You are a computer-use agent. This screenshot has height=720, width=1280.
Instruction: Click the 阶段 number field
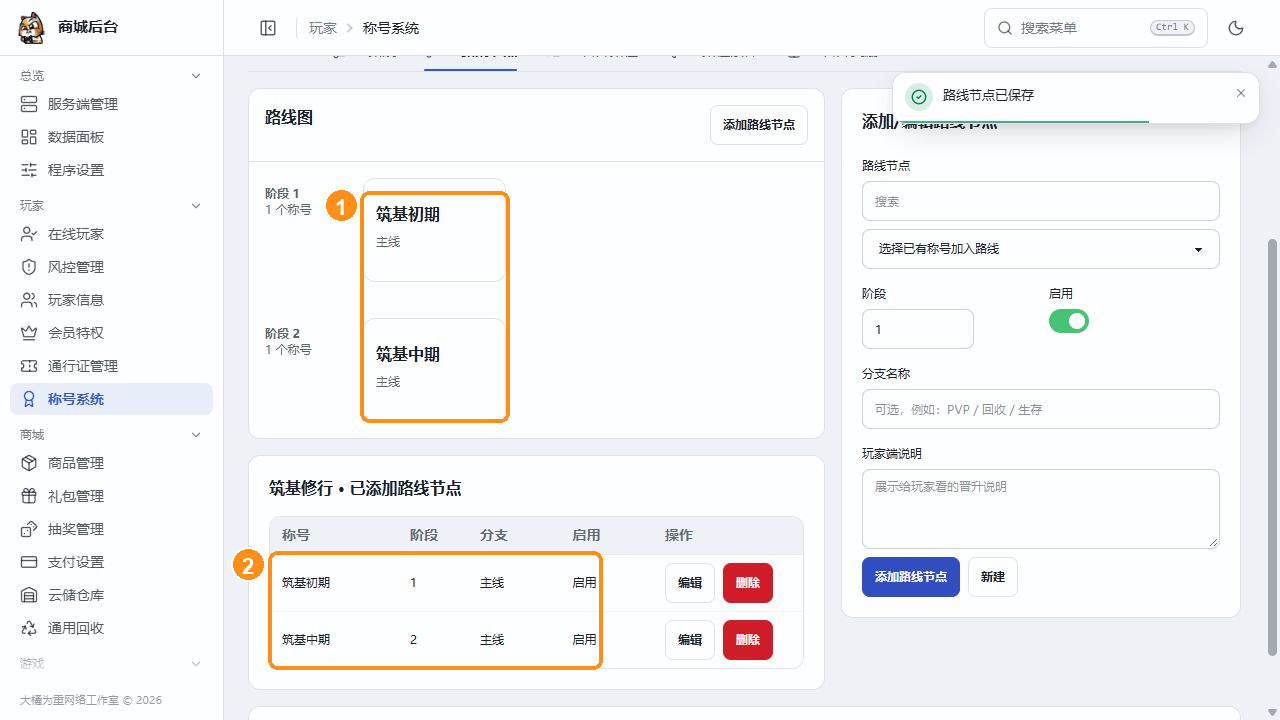pos(918,329)
